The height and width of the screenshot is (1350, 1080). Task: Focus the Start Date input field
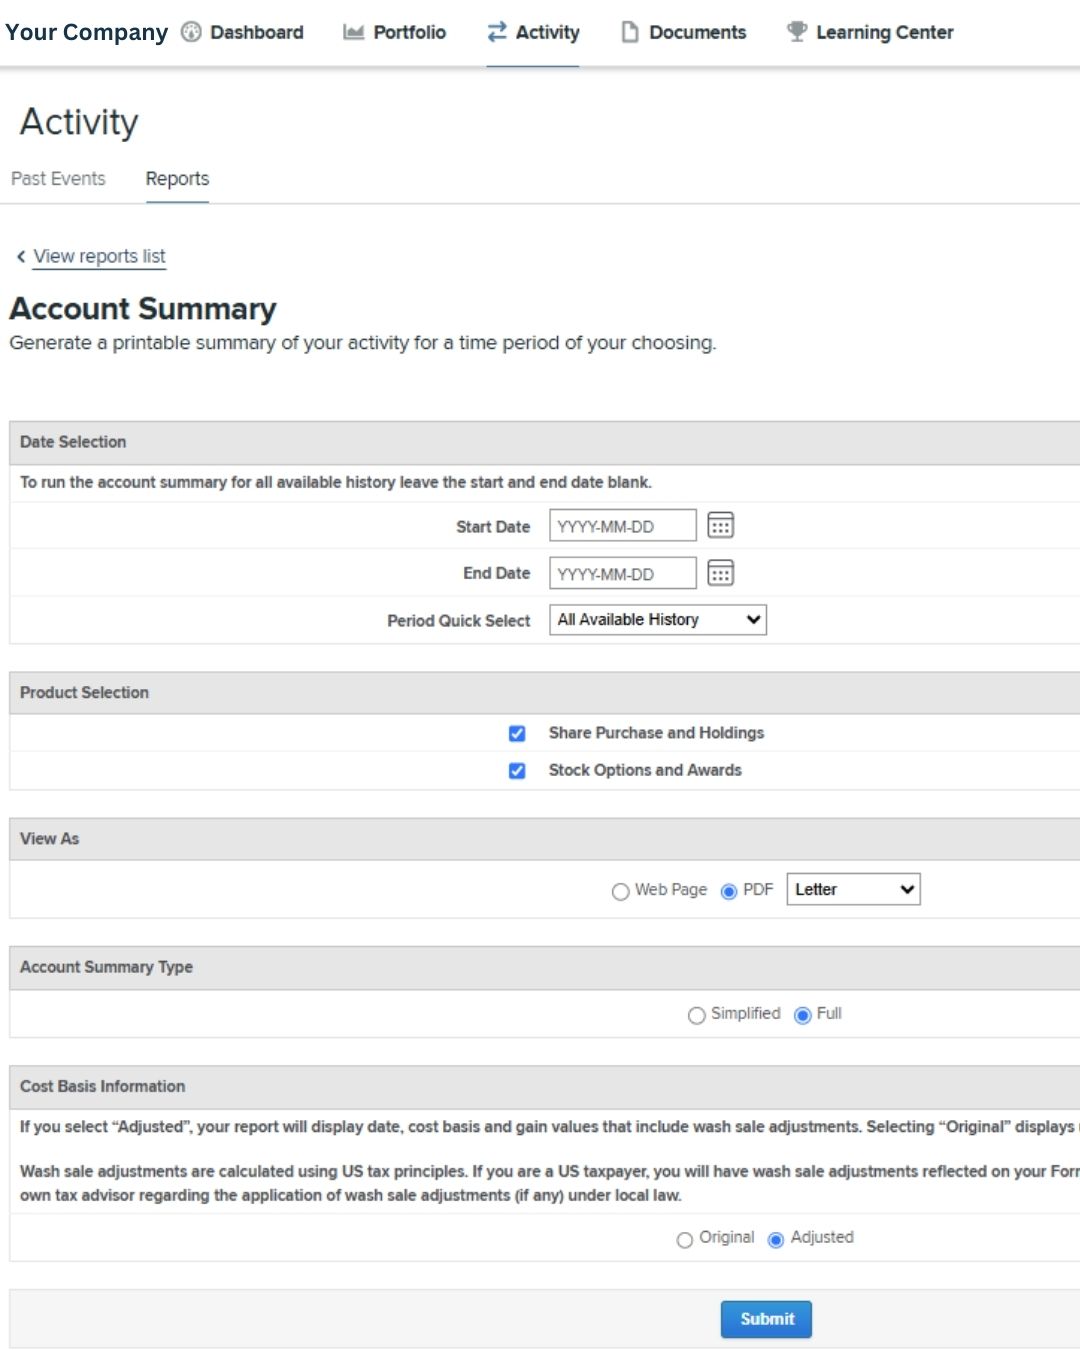click(622, 526)
